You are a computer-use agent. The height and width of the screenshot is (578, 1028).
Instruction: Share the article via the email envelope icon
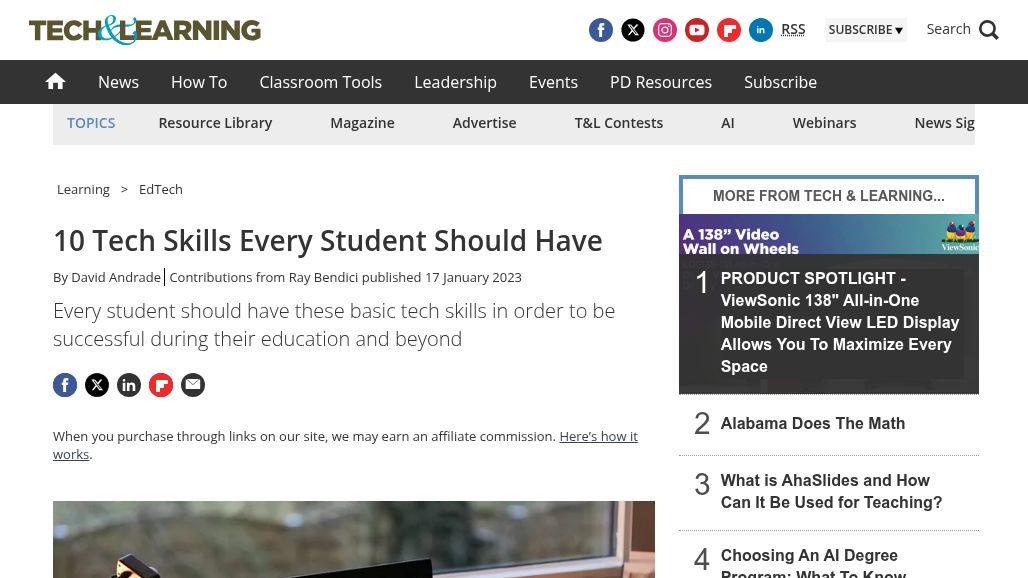click(193, 385)
